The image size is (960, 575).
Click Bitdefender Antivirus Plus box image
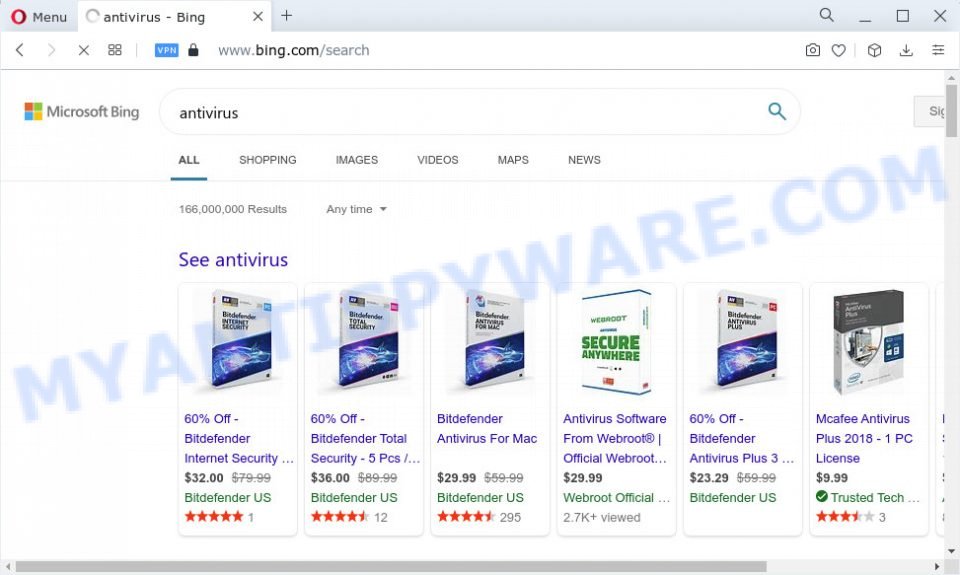(x=746, y=340)
